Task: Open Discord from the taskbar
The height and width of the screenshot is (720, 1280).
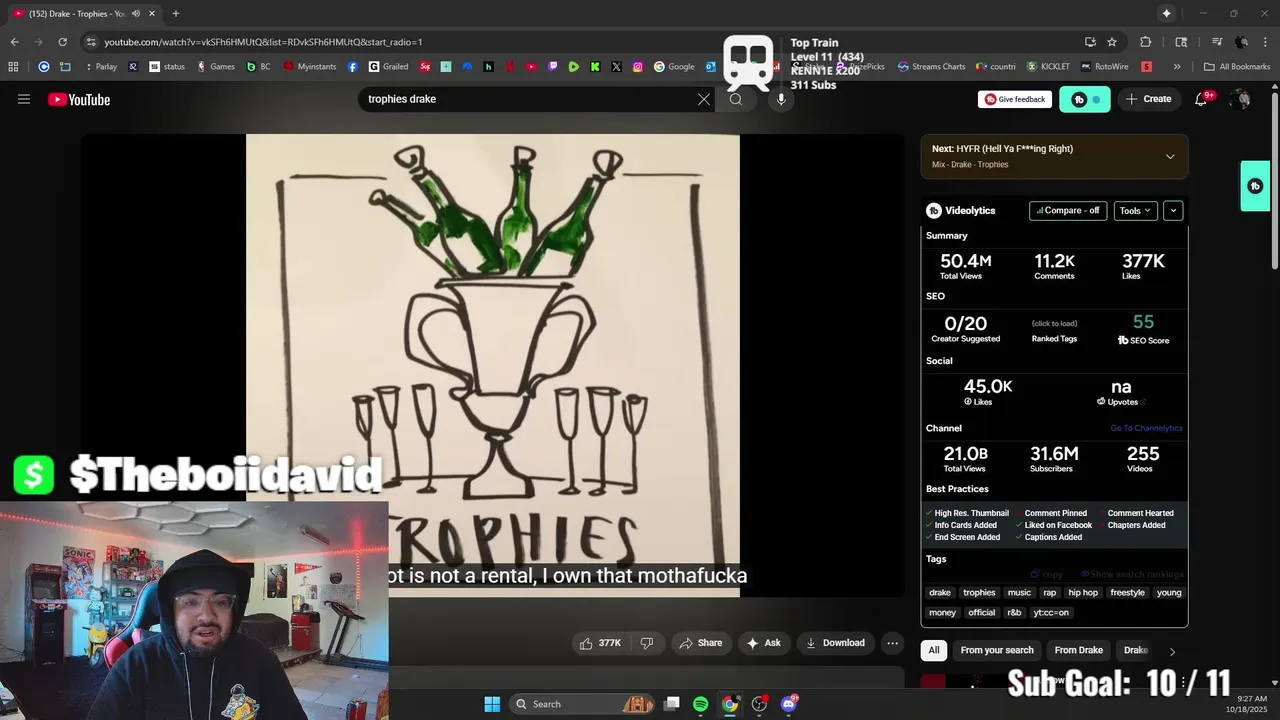Action: coord(789,704)
